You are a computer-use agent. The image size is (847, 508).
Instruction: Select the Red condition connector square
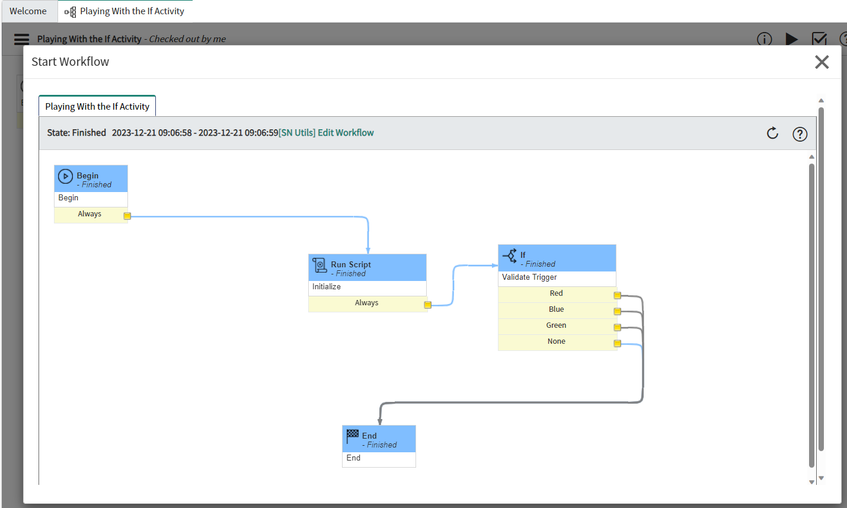[x=617, y=295]
